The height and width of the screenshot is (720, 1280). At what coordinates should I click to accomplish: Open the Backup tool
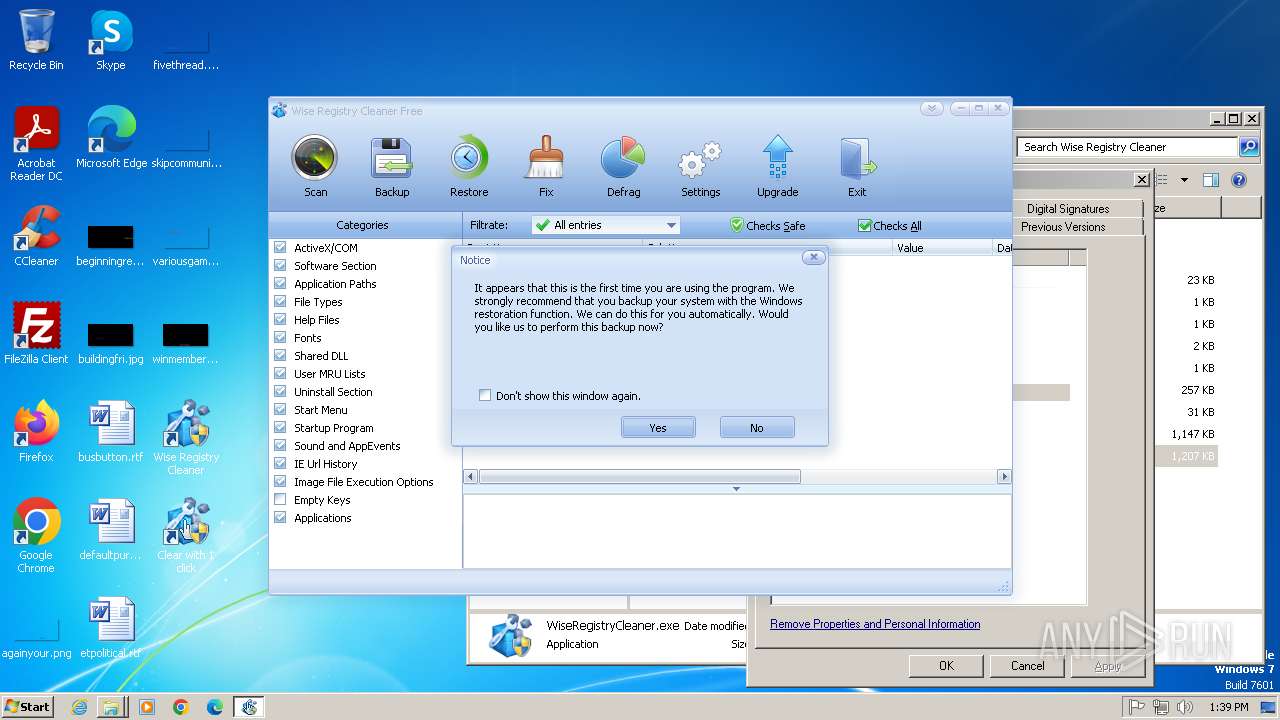coord(392,166)
